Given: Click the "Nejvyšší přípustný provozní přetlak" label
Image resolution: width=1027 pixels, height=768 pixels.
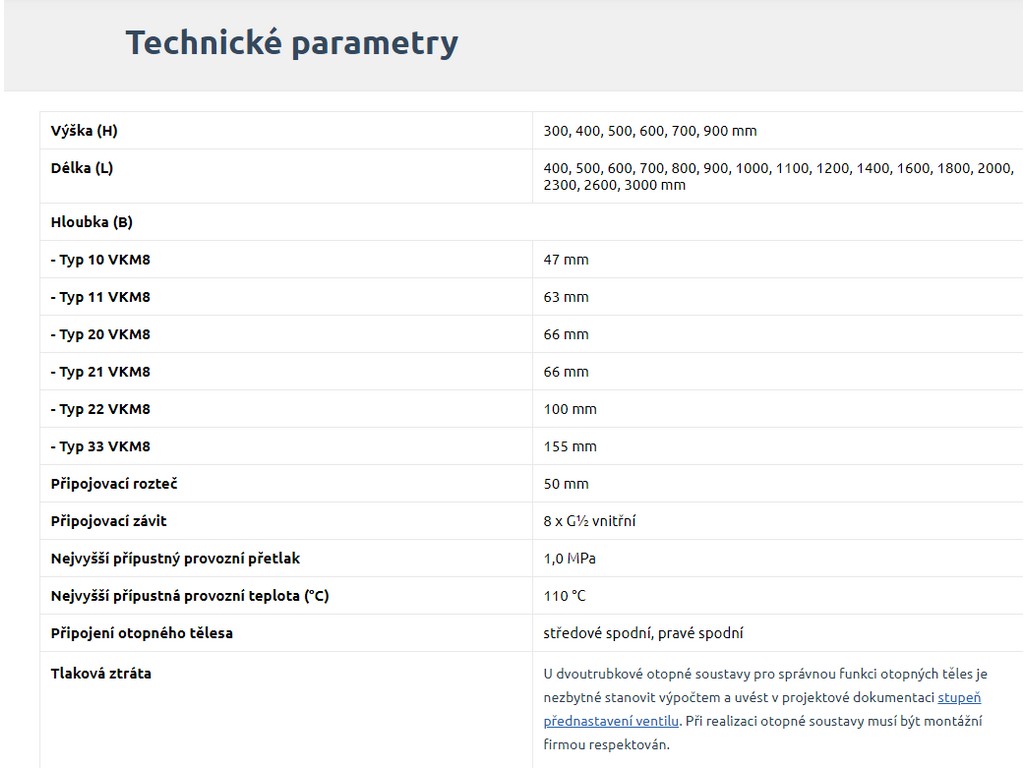Looking at the screenshot, I should (175, 558).
